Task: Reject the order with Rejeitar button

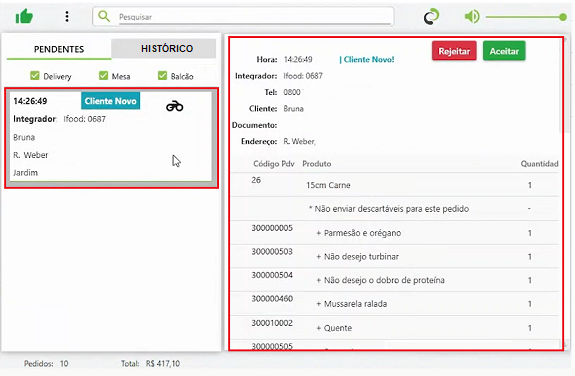Action: pos(454,51)
